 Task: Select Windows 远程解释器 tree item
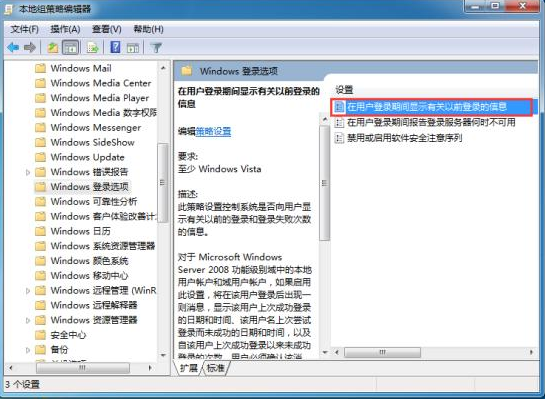94,305
